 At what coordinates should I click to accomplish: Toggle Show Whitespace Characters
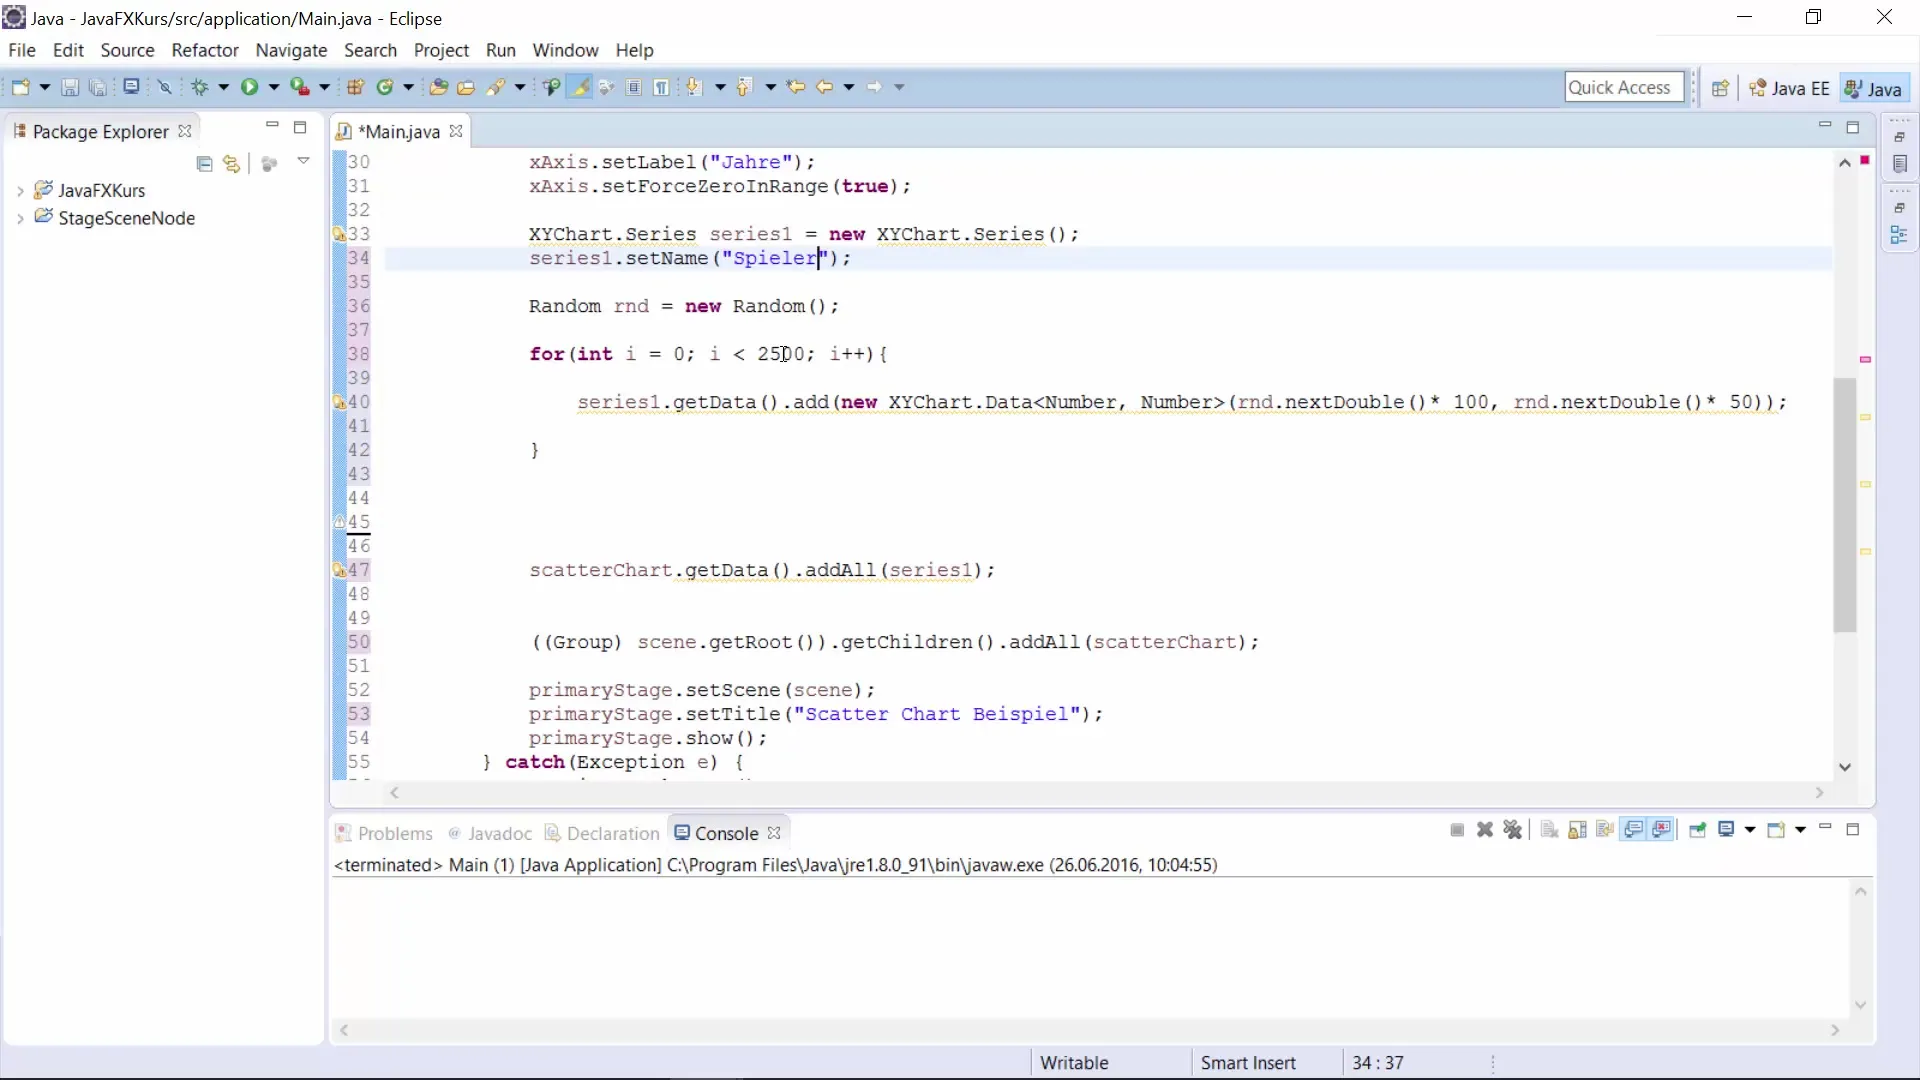tap(662, 87)
